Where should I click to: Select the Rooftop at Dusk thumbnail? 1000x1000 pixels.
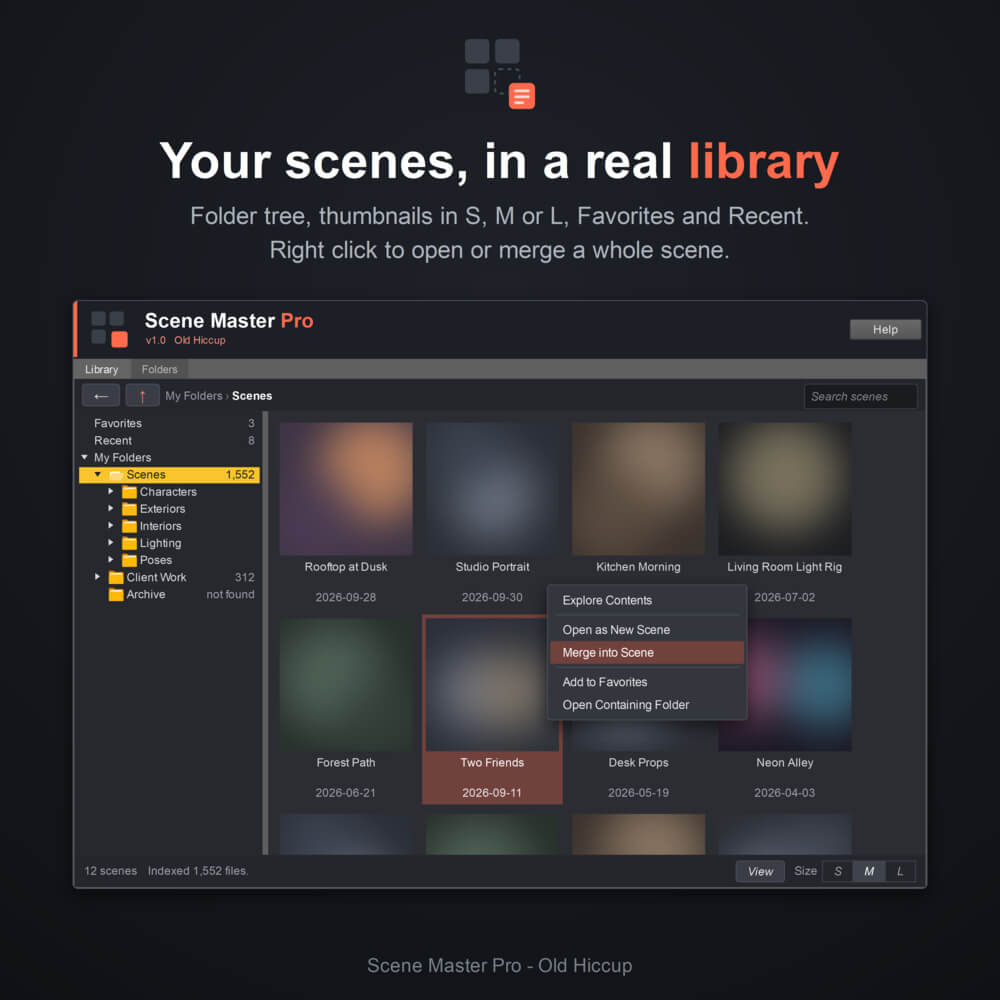(x=346, y=489)
